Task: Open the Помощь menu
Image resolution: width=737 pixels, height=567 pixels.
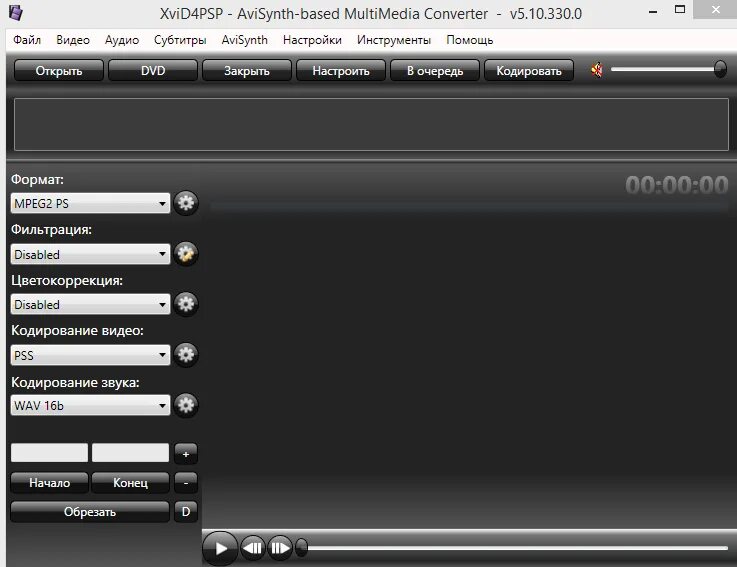Action: pos(470,40)
